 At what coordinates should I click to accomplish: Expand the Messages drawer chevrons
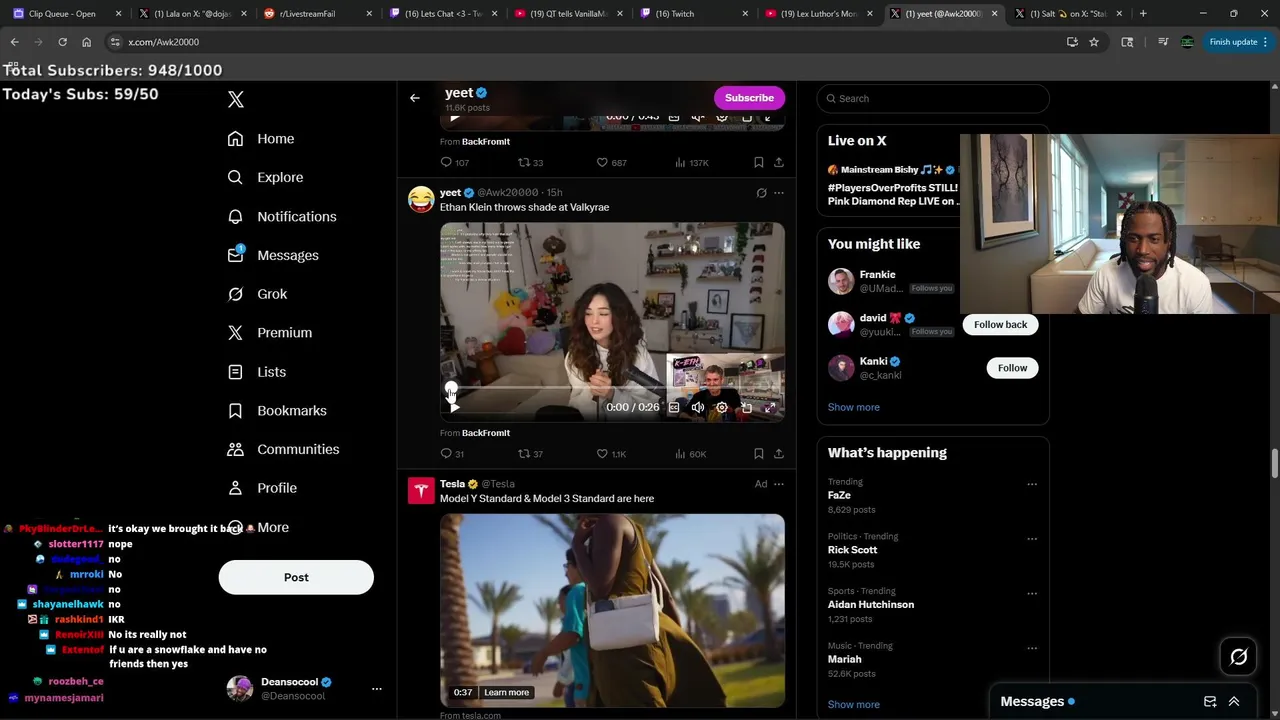(x=1234, y=702)
